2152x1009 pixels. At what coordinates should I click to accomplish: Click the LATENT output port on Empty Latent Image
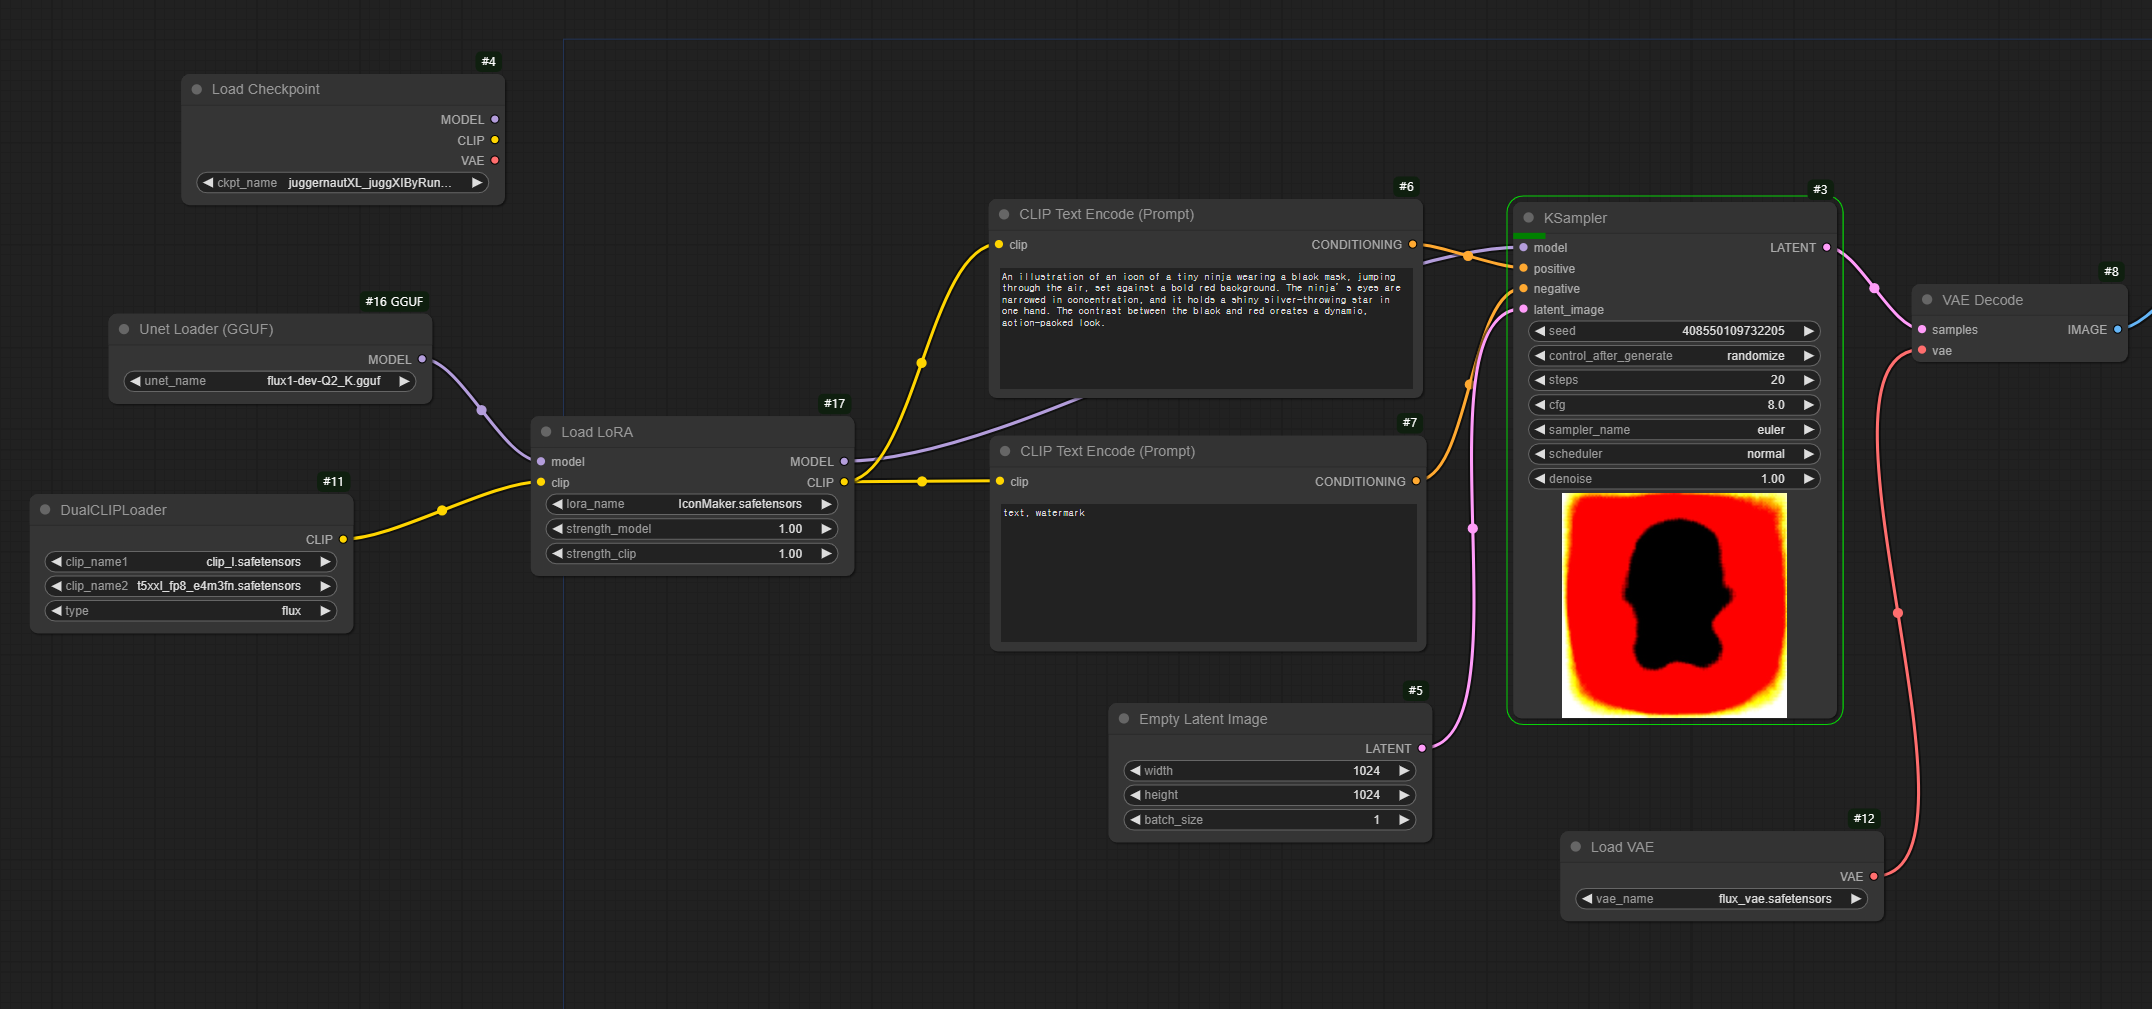[1422, 749]
